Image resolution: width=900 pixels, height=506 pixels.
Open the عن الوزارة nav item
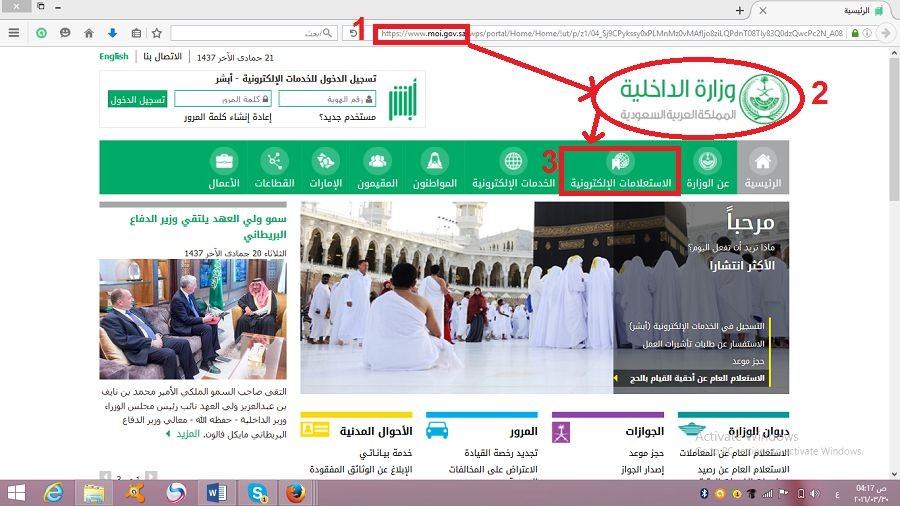(x=708, y=170)
